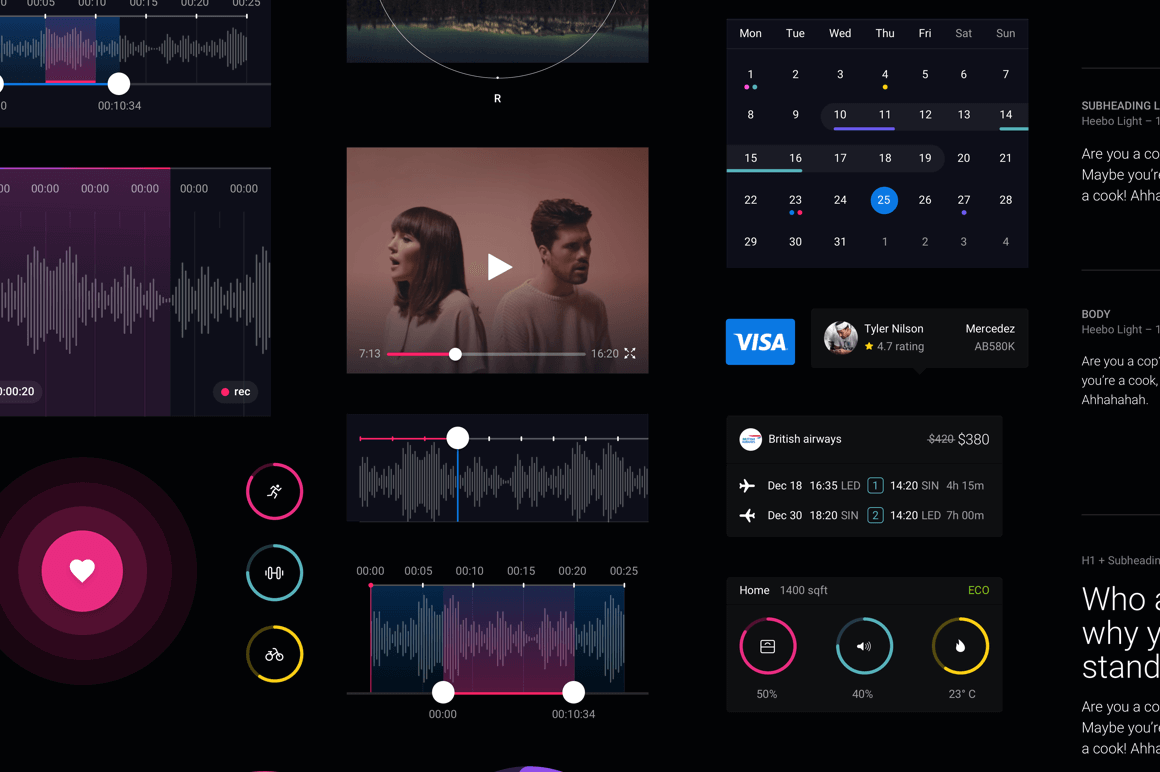
Task: Click the VISA card logo
Action: tap(760, 342)
